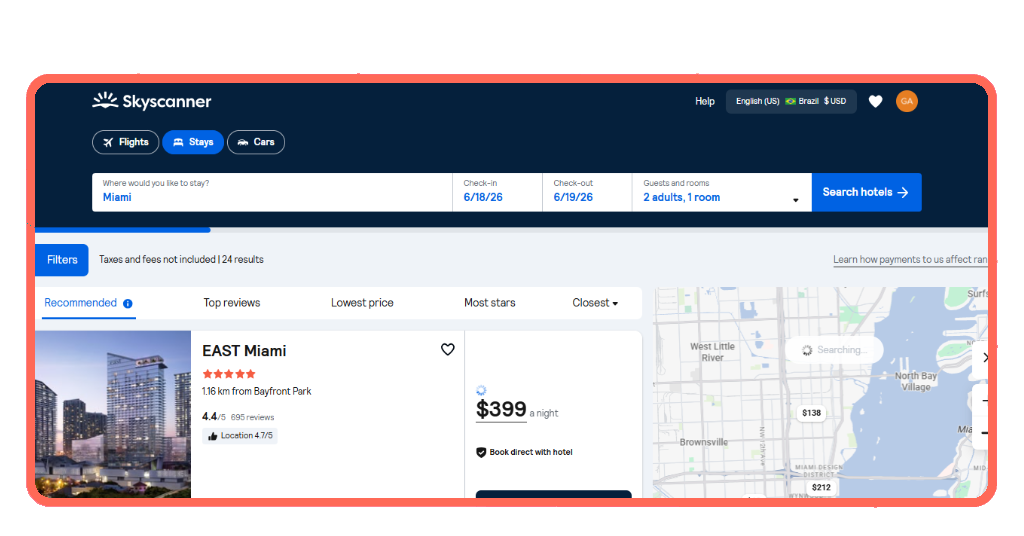Open the payments ranking info link
Screen dimensions: 1024x536
pyautogui.click(x=910, y=260)
